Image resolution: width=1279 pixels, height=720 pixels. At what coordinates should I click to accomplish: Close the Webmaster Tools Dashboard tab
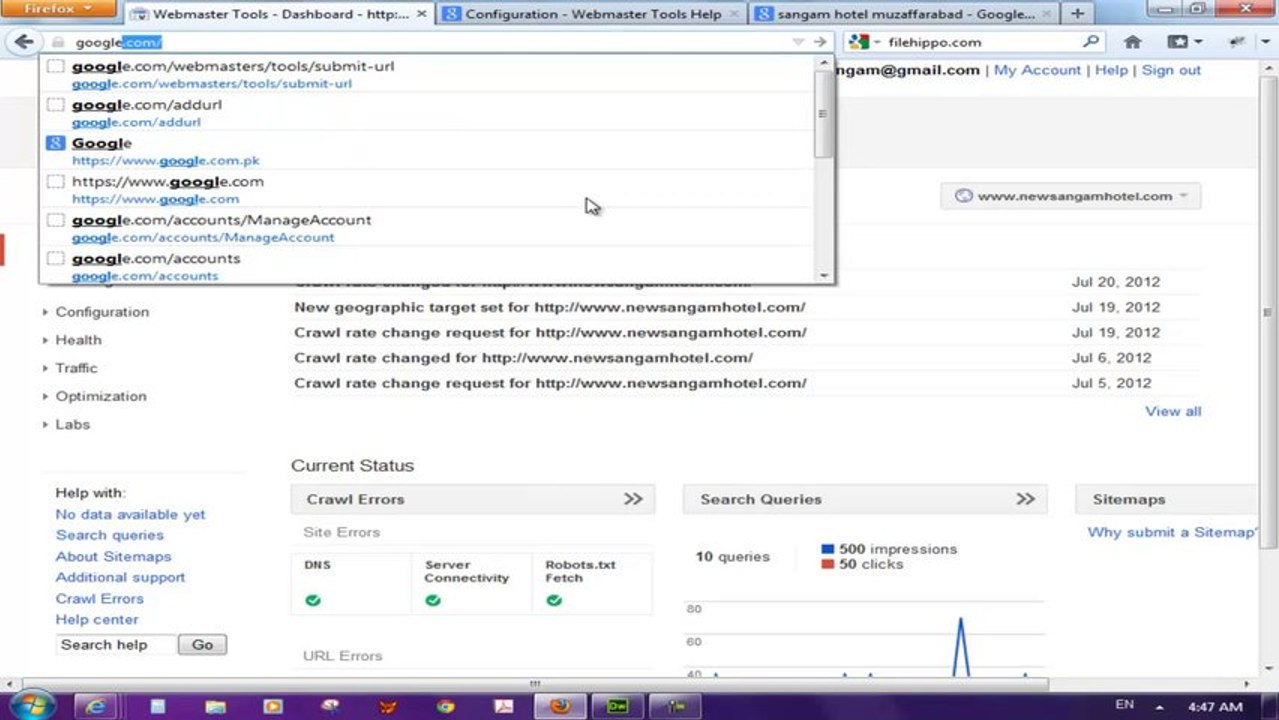(x=421, y=14)
